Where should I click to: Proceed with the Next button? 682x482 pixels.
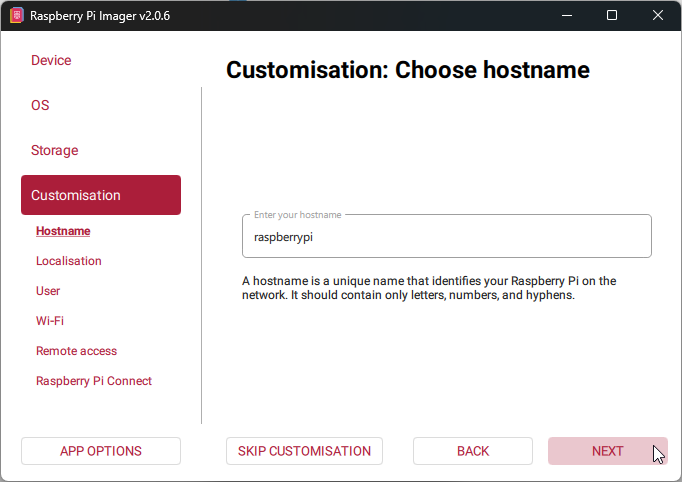[607, 451]
